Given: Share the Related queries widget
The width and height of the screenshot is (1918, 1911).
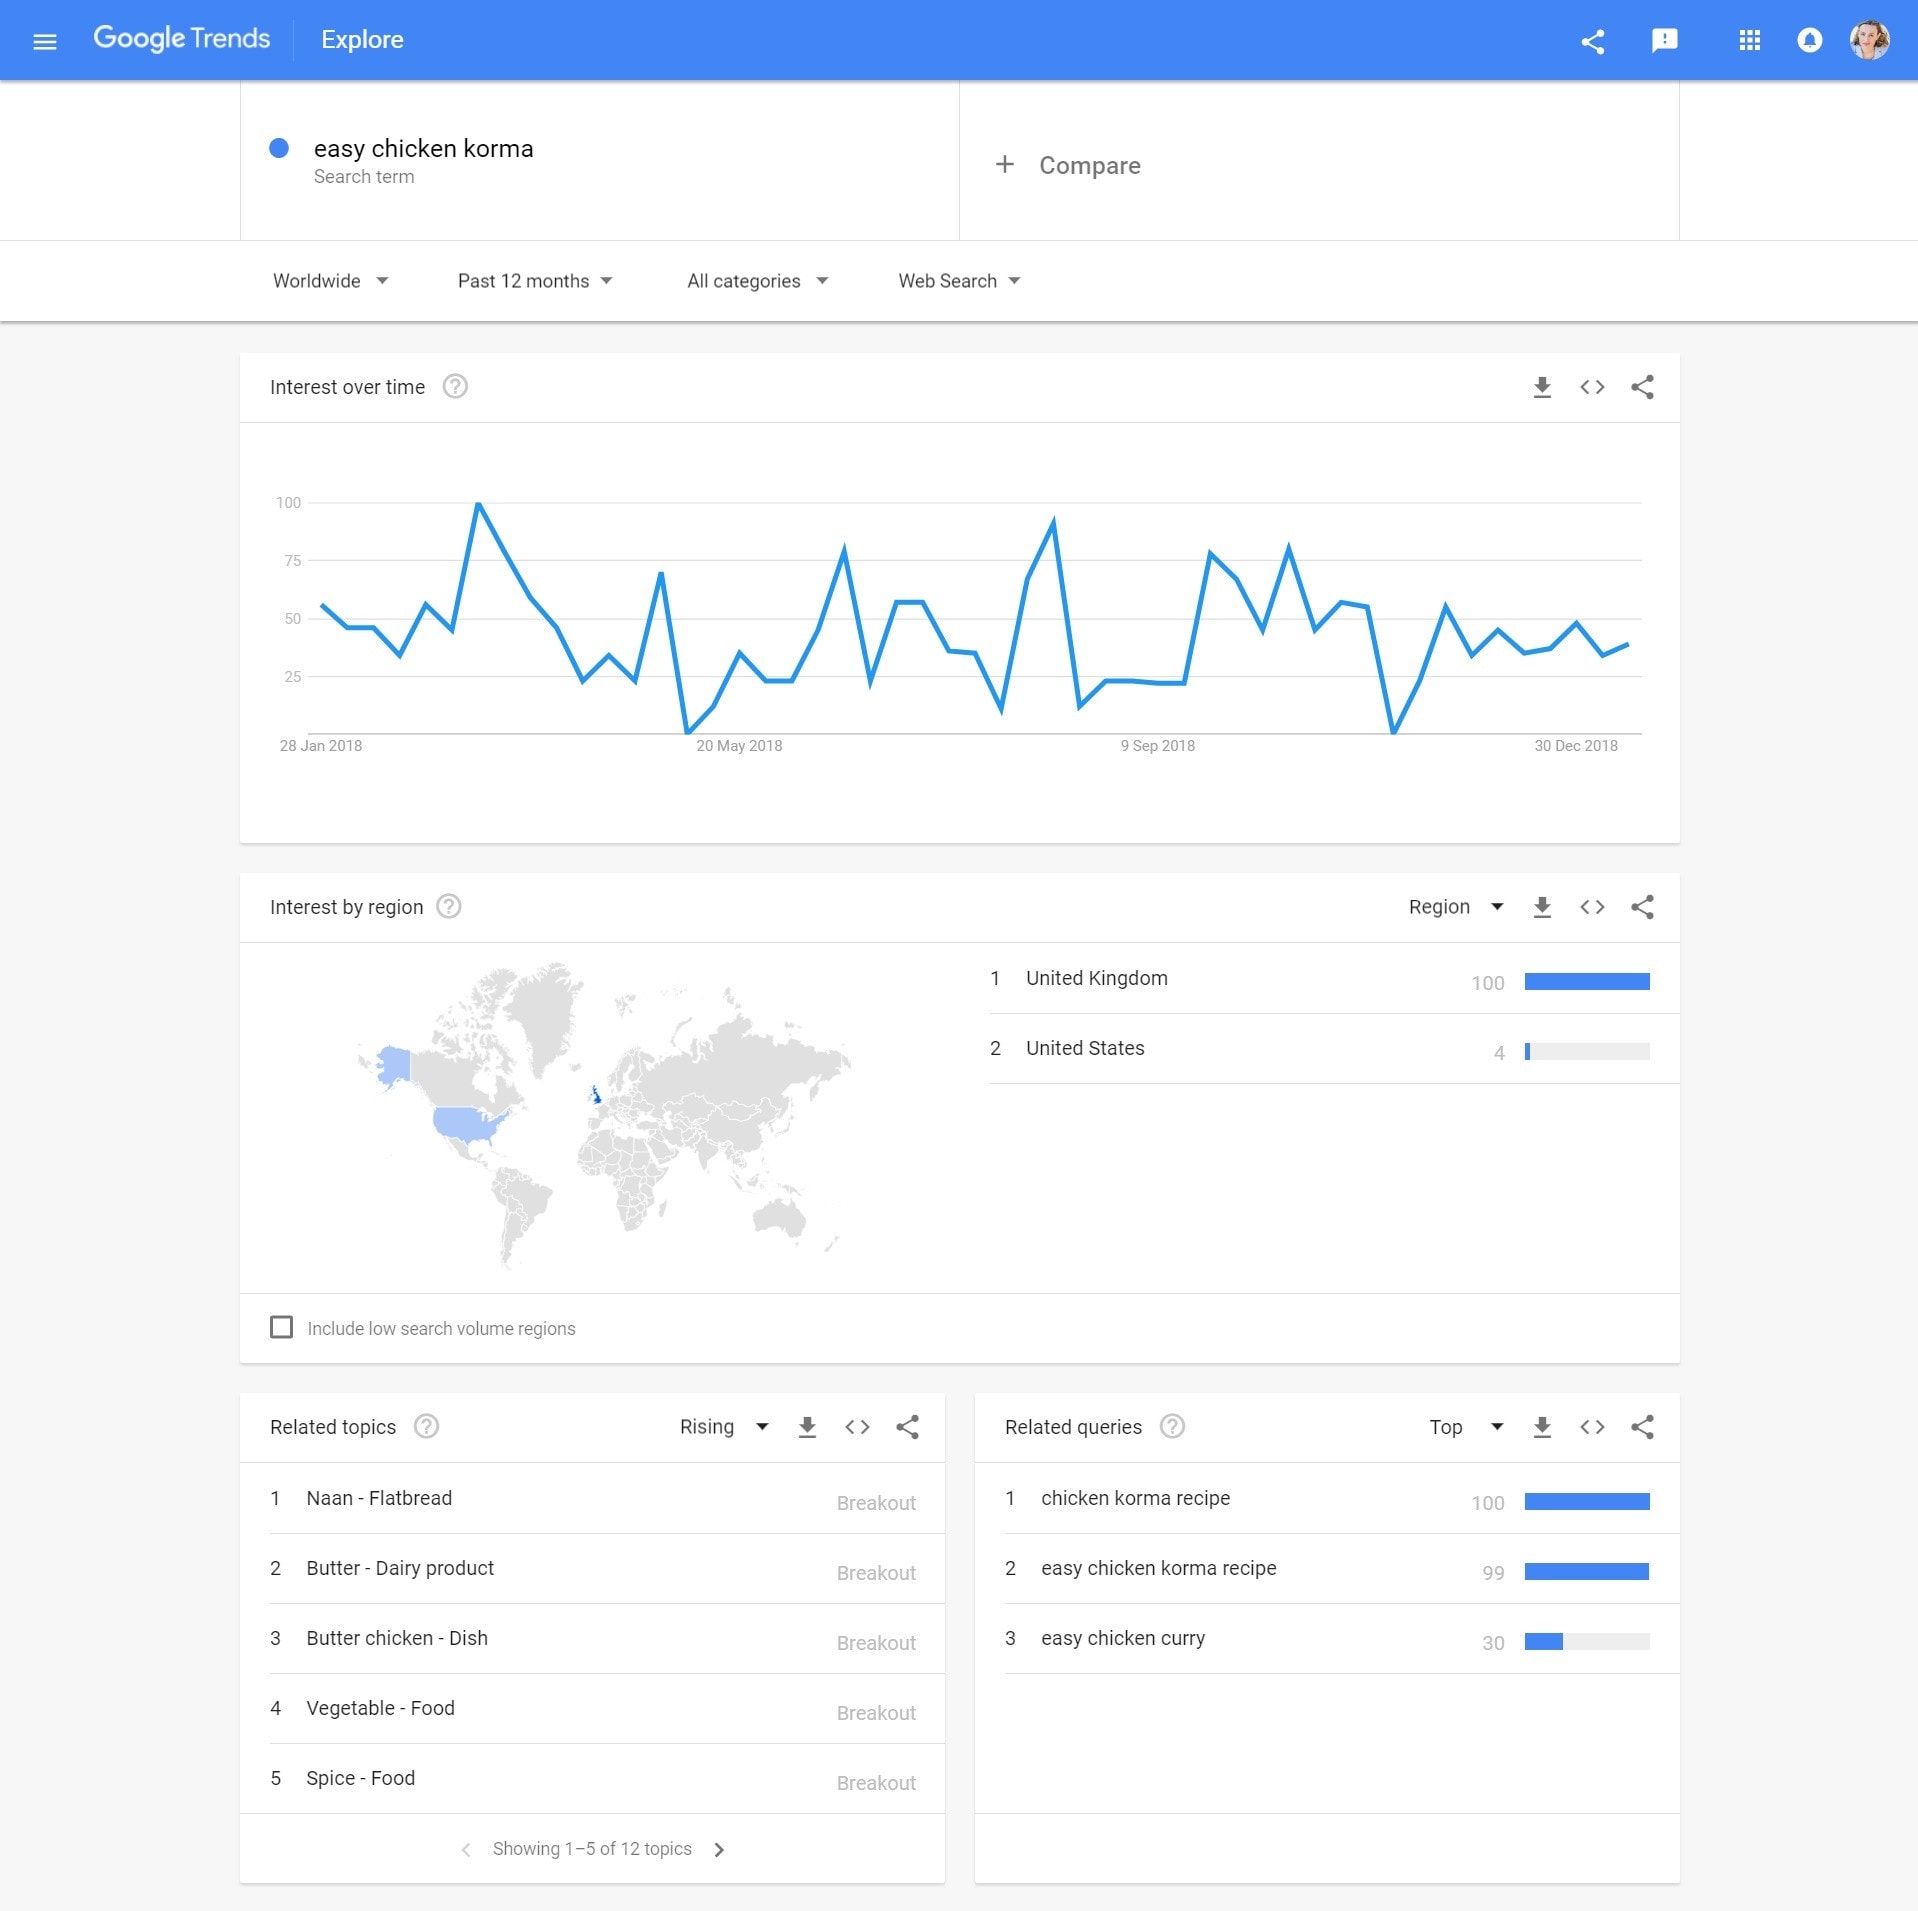Looking at the screenshot, I should pyautogui.click(x=1642, y=1427).
